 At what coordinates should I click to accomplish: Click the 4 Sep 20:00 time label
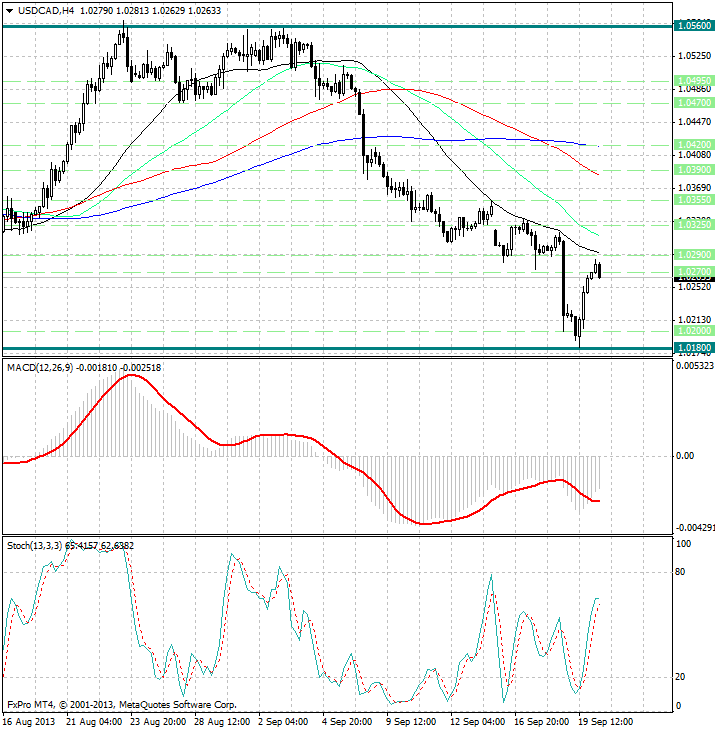coord(347,722)
